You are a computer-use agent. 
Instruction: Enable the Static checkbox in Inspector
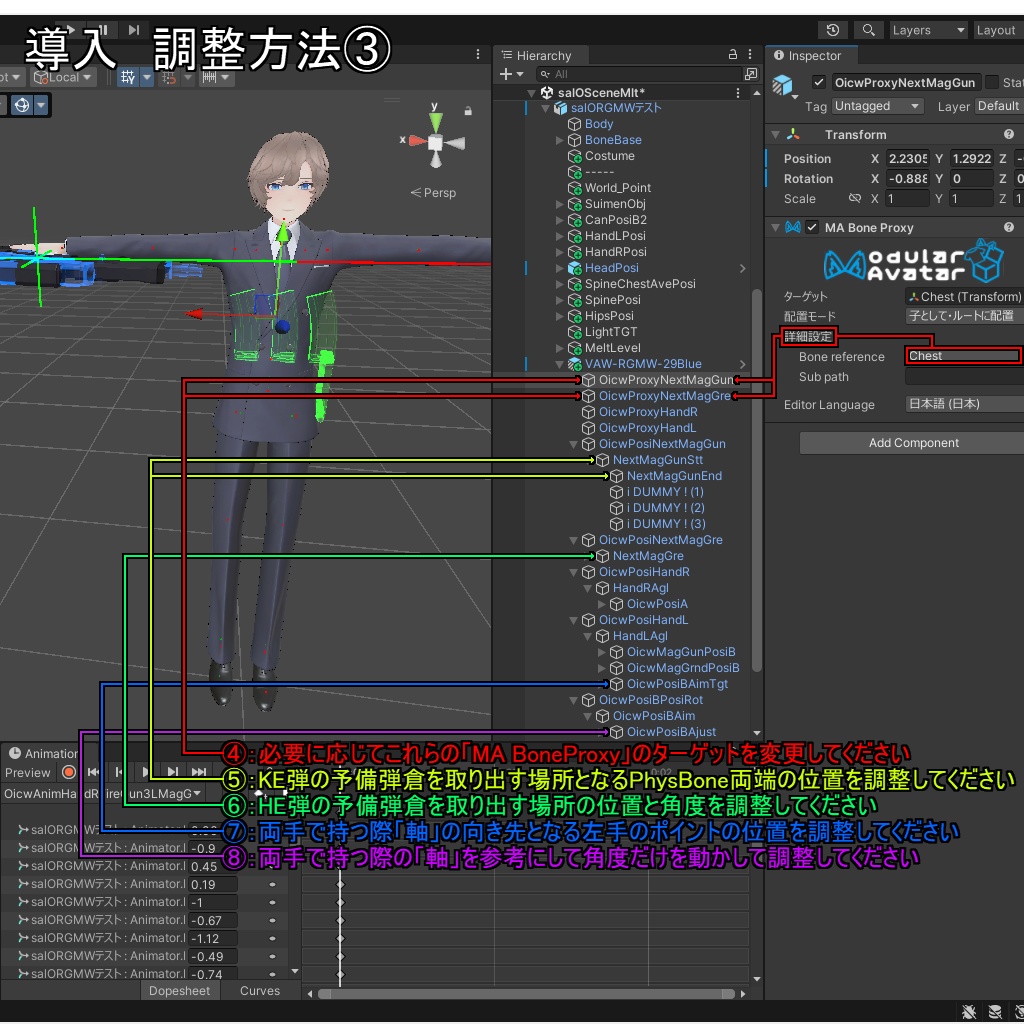990,82
